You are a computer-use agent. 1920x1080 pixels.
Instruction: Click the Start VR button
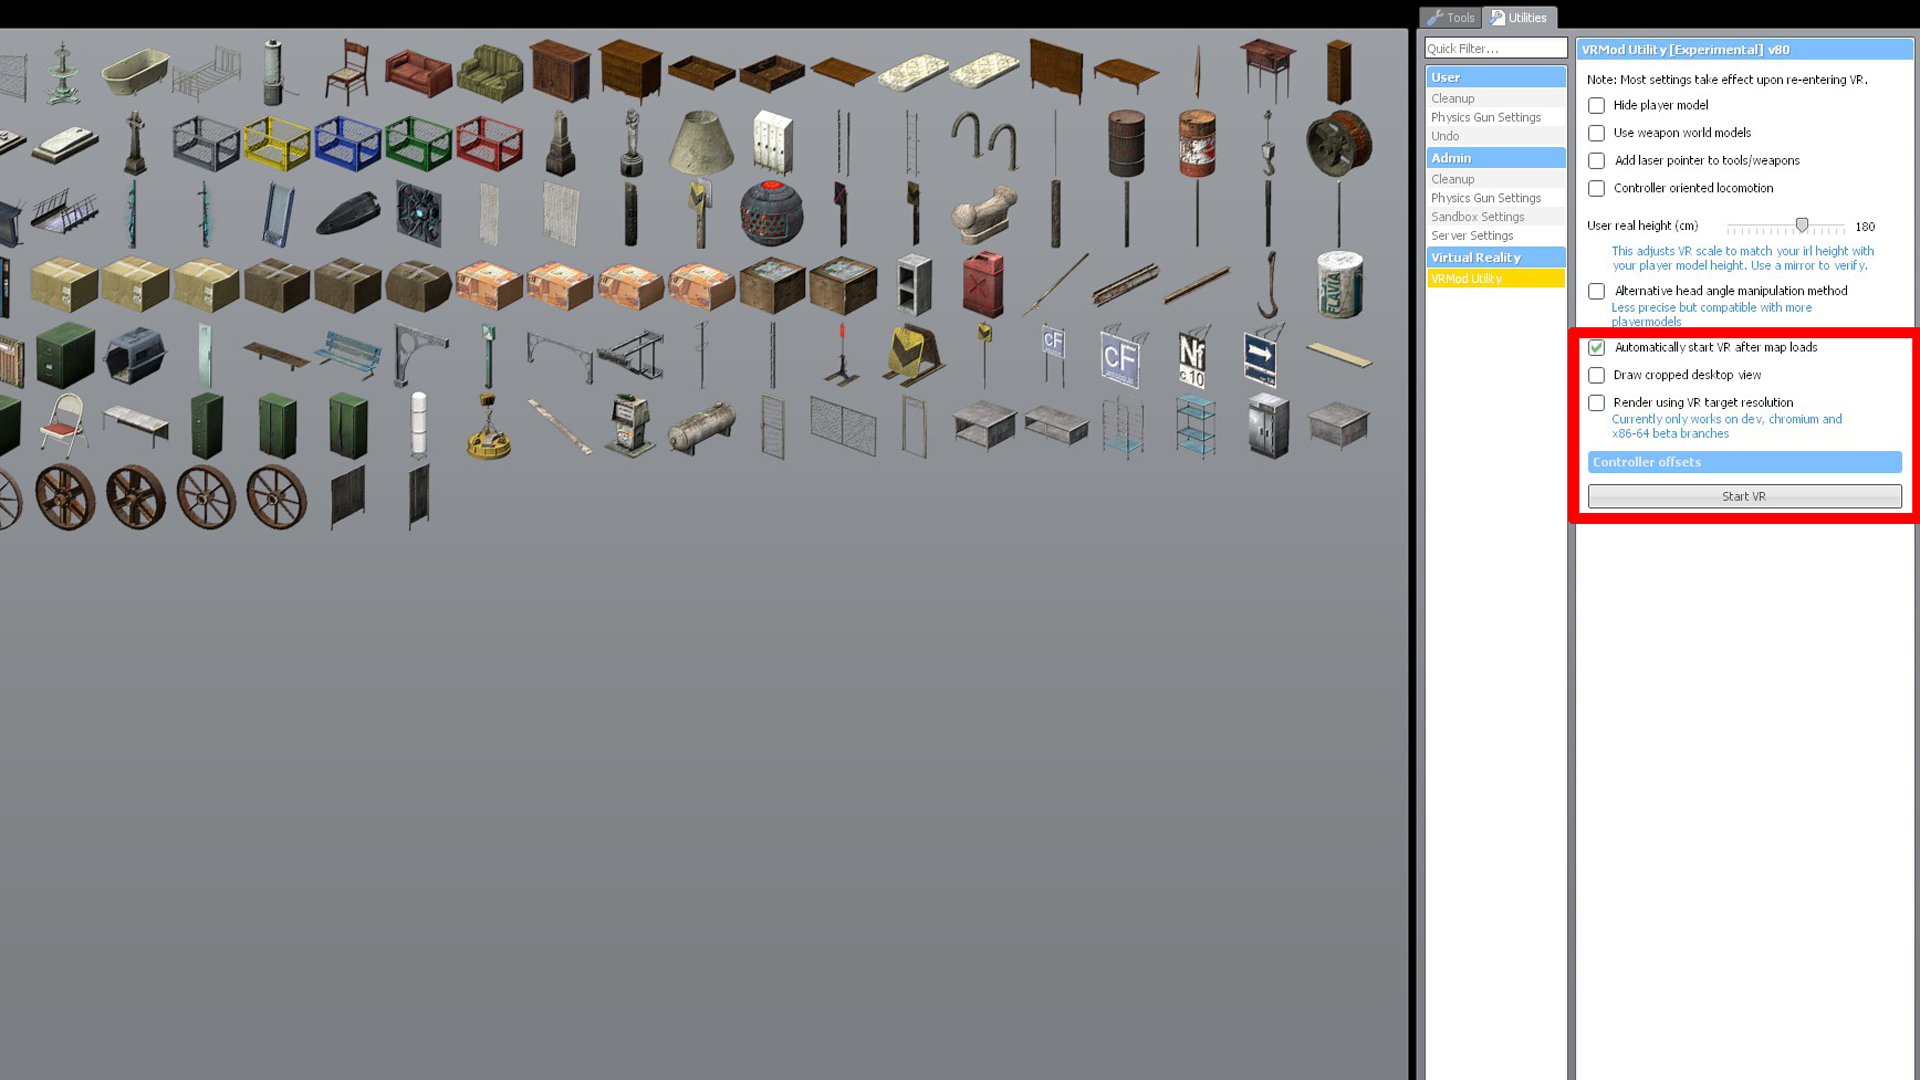click(1743, 495)
